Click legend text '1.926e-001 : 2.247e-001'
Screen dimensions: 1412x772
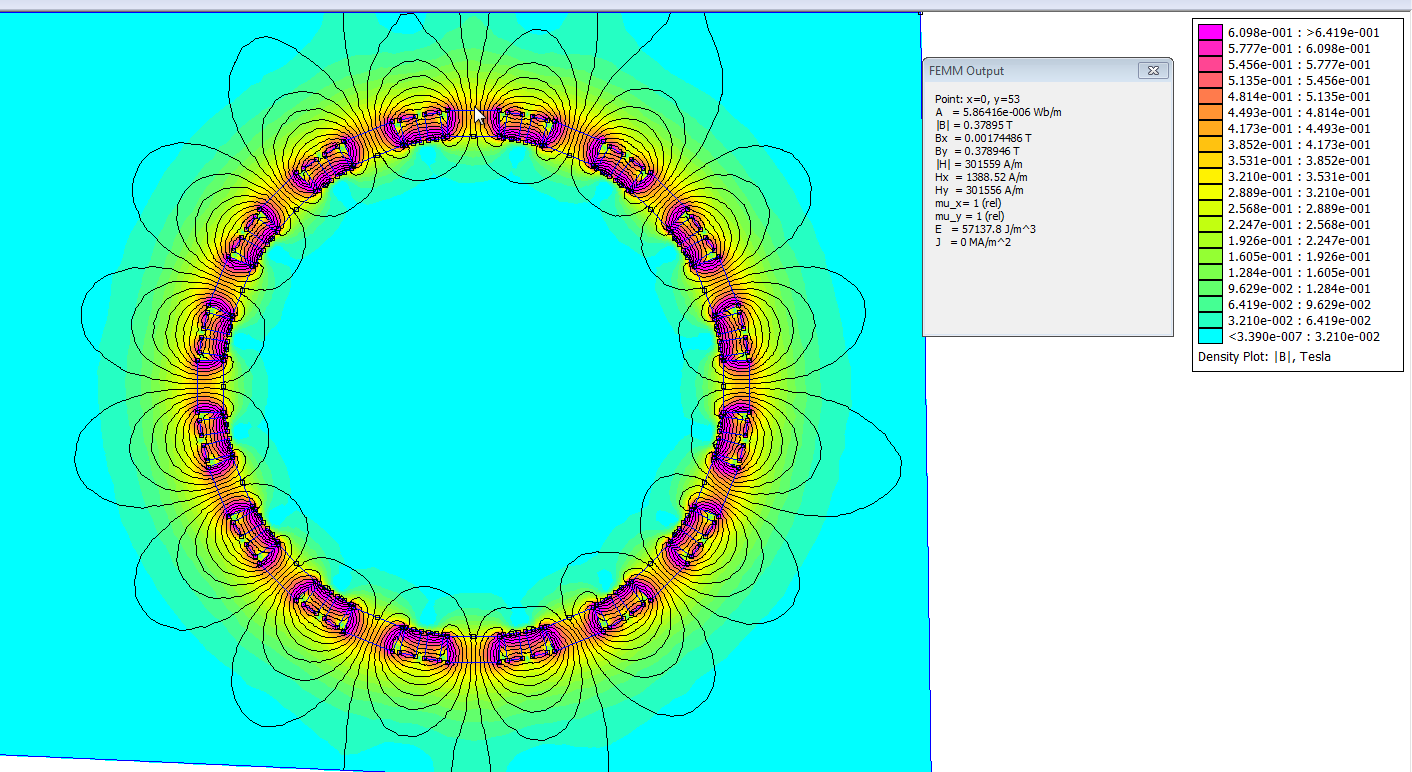1299,240
